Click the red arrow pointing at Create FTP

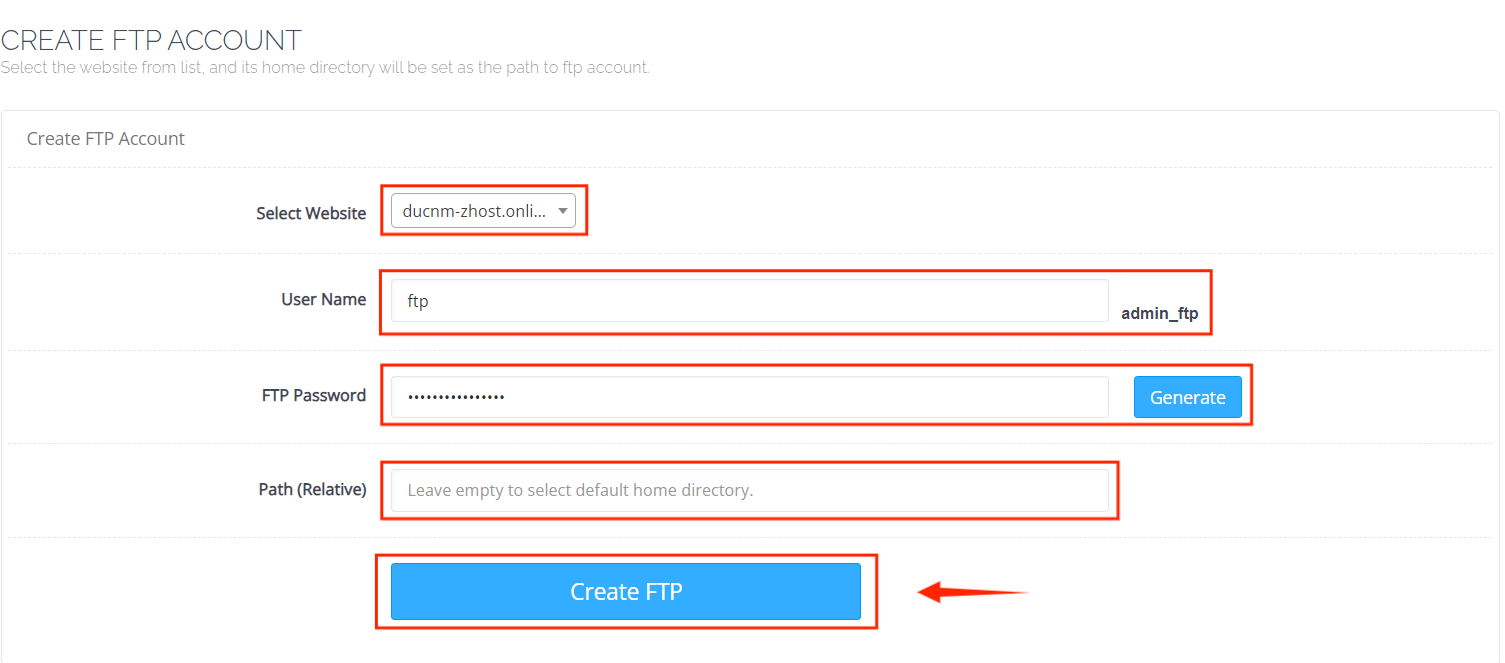[x=972, y=592]
